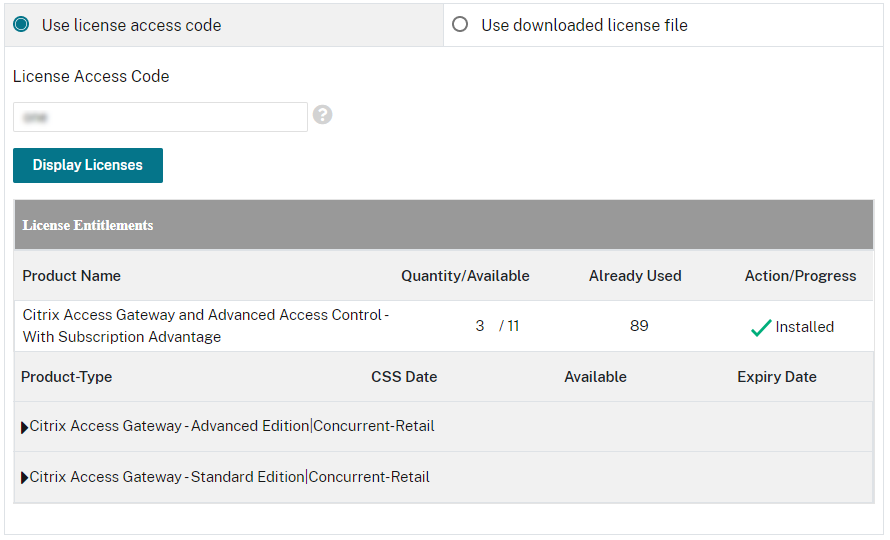Click the Already Used column header
890x540 pixels.
click(x=635, y=276)
